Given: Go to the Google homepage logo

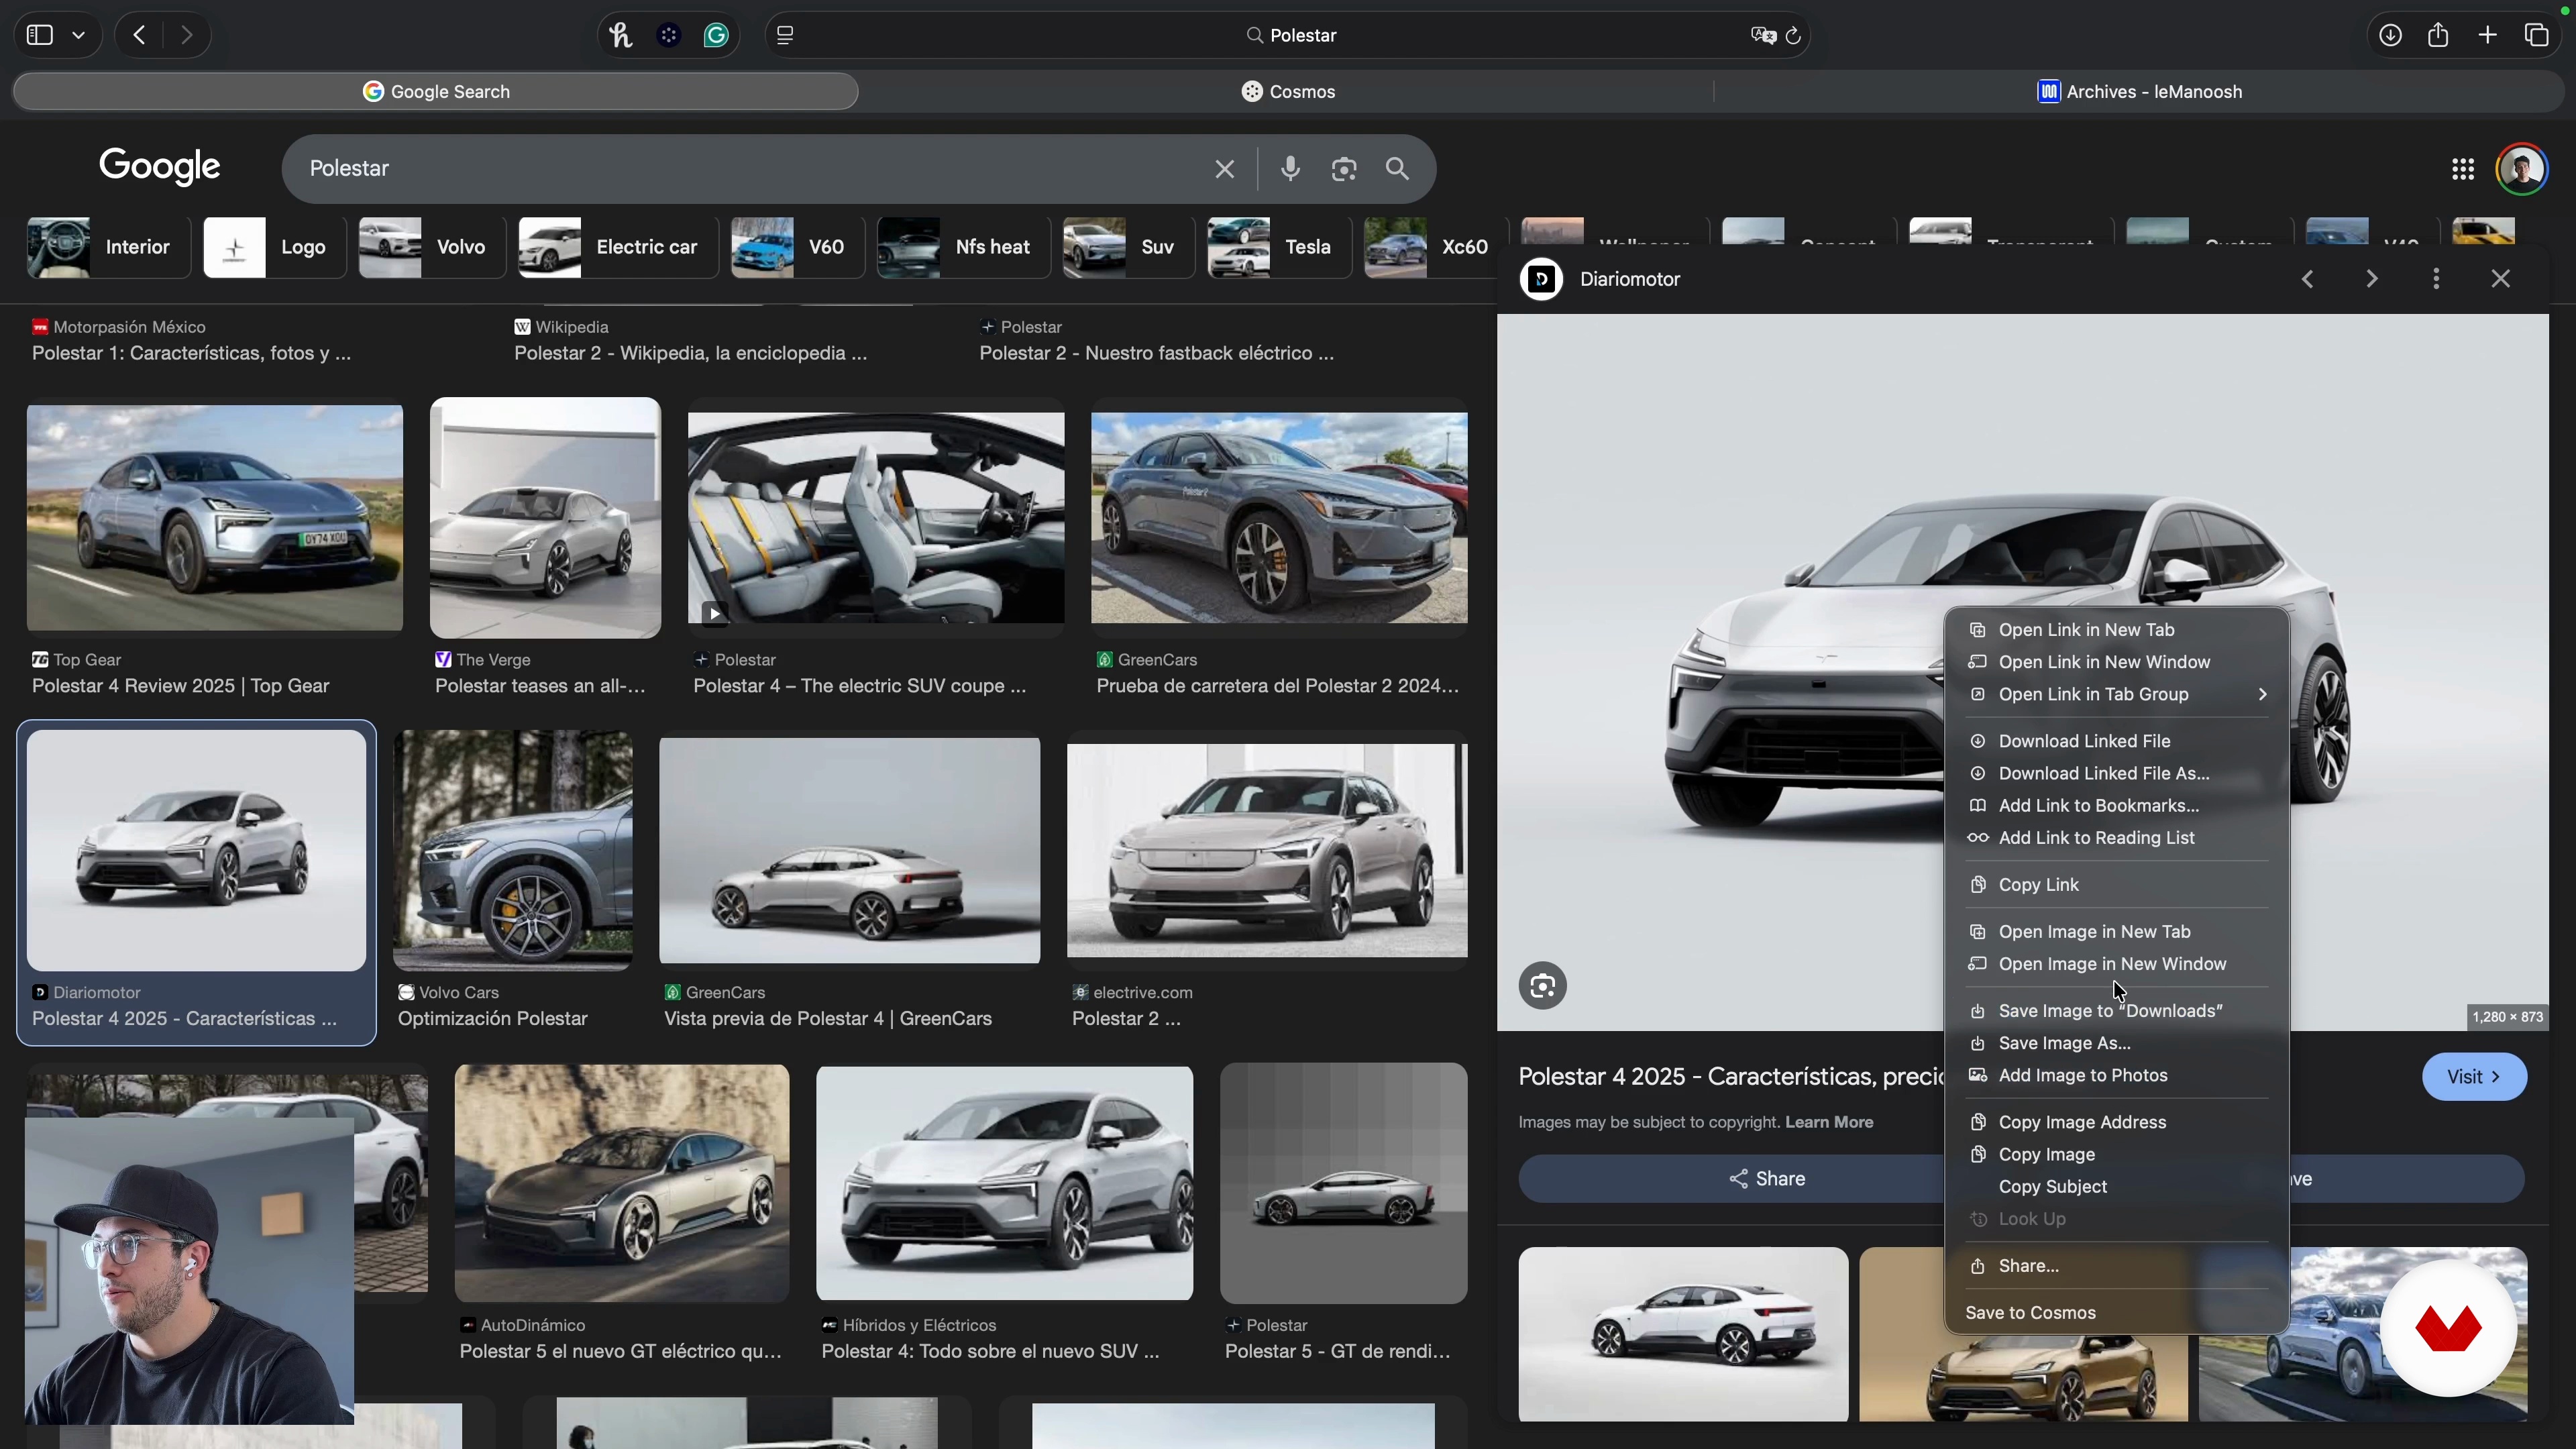Looking at the screenshot, I should [160, 167].
